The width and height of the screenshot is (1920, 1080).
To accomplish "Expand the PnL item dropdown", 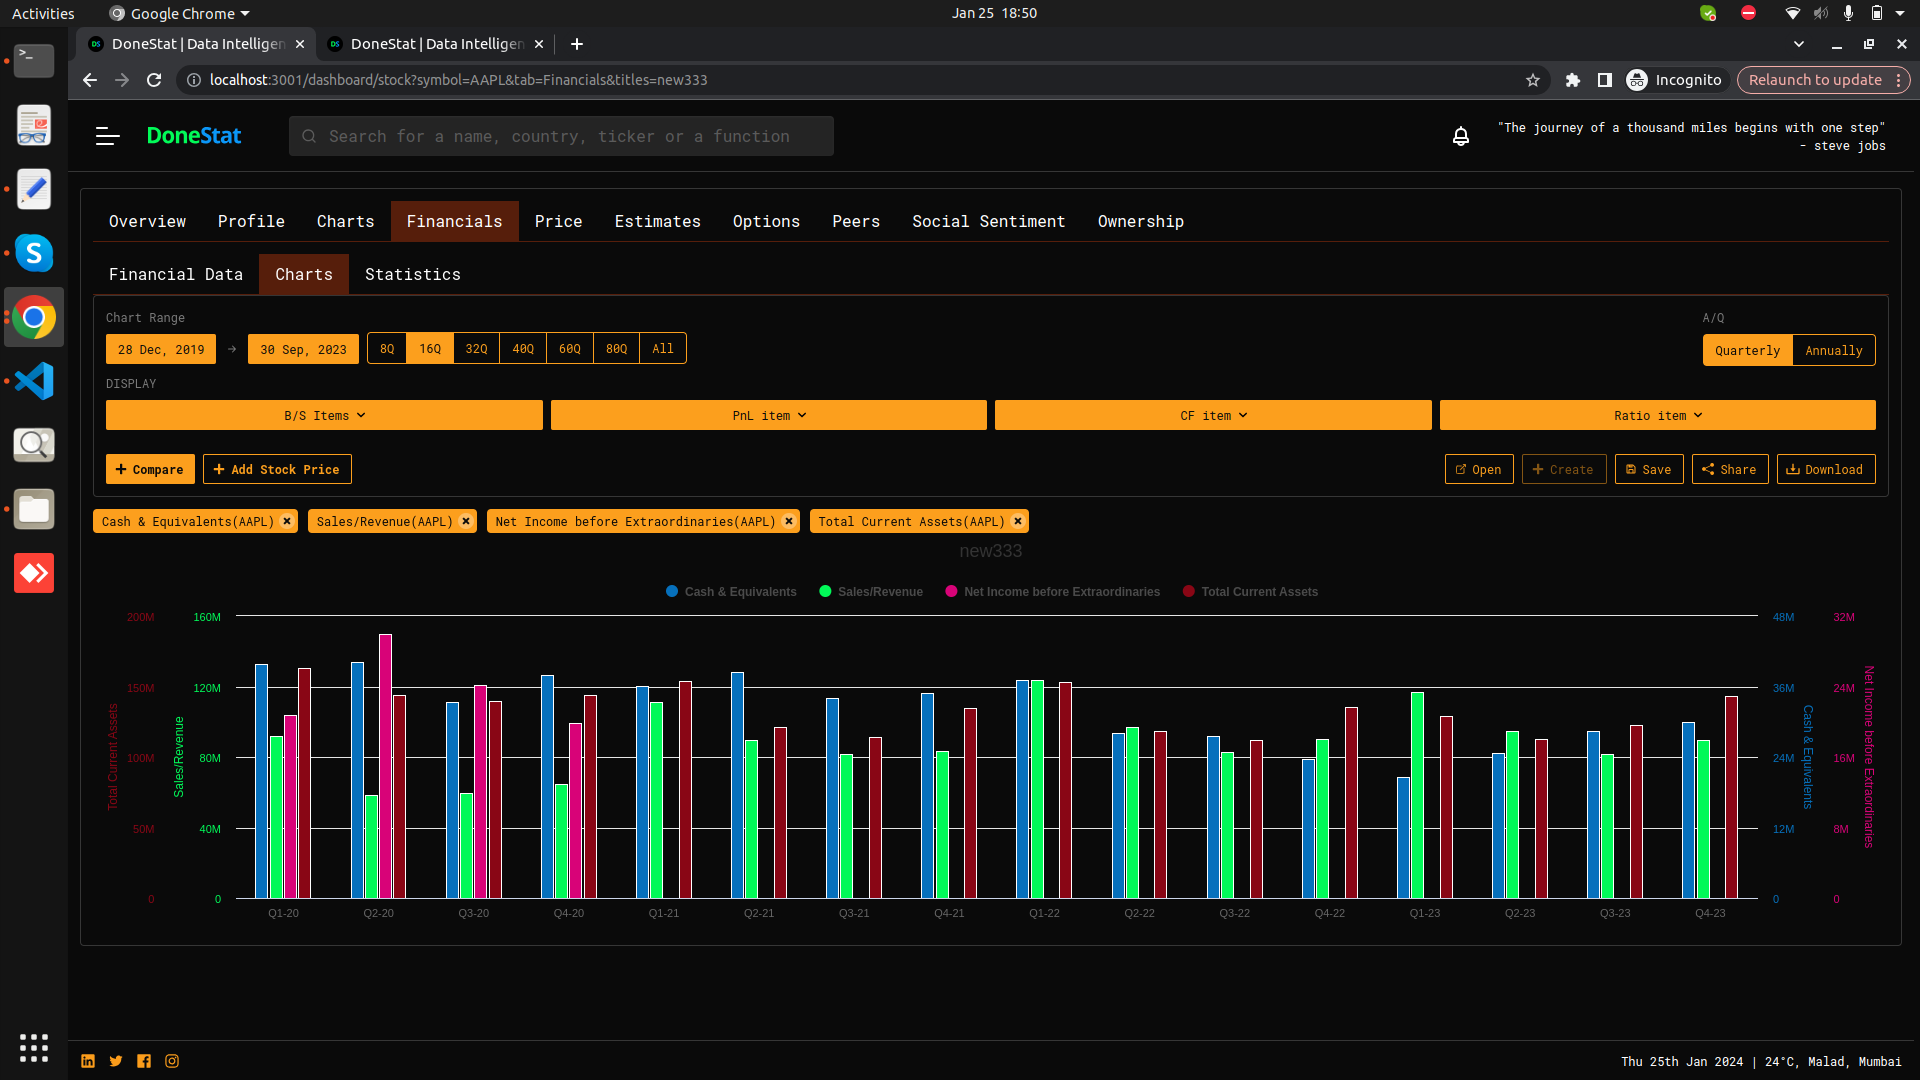I will pos(768,415).
